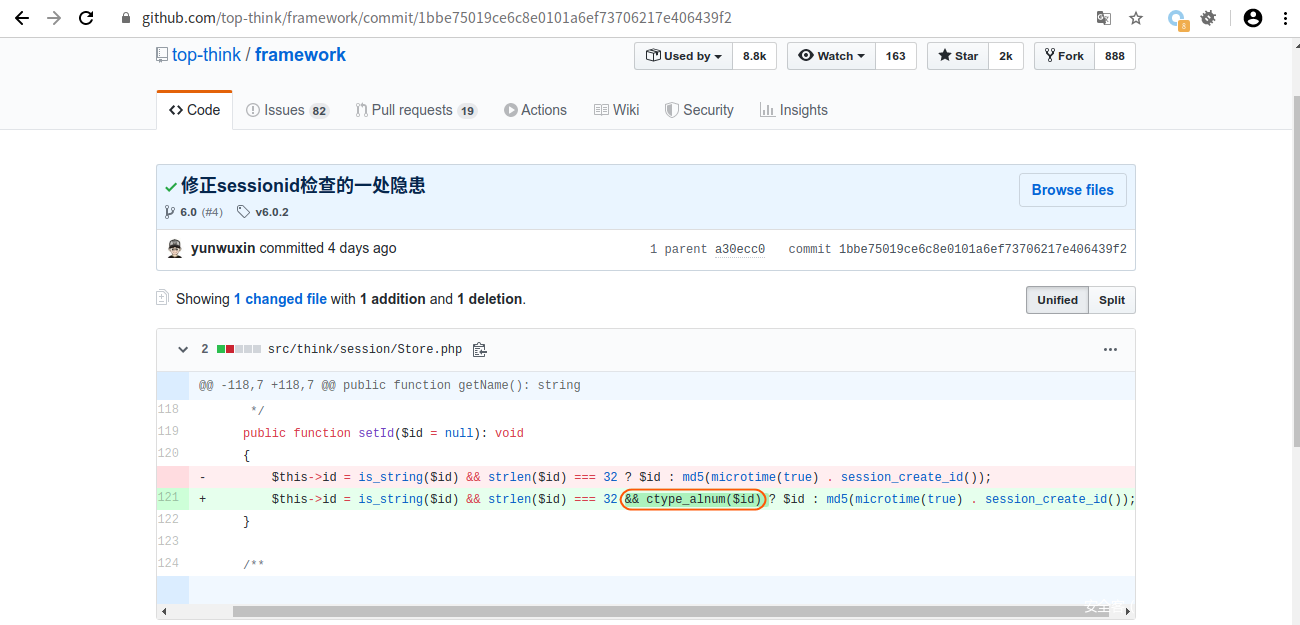This screenshot has width=1300, height=625.
Task: Star the framework repository
Action: coord(958,56)
